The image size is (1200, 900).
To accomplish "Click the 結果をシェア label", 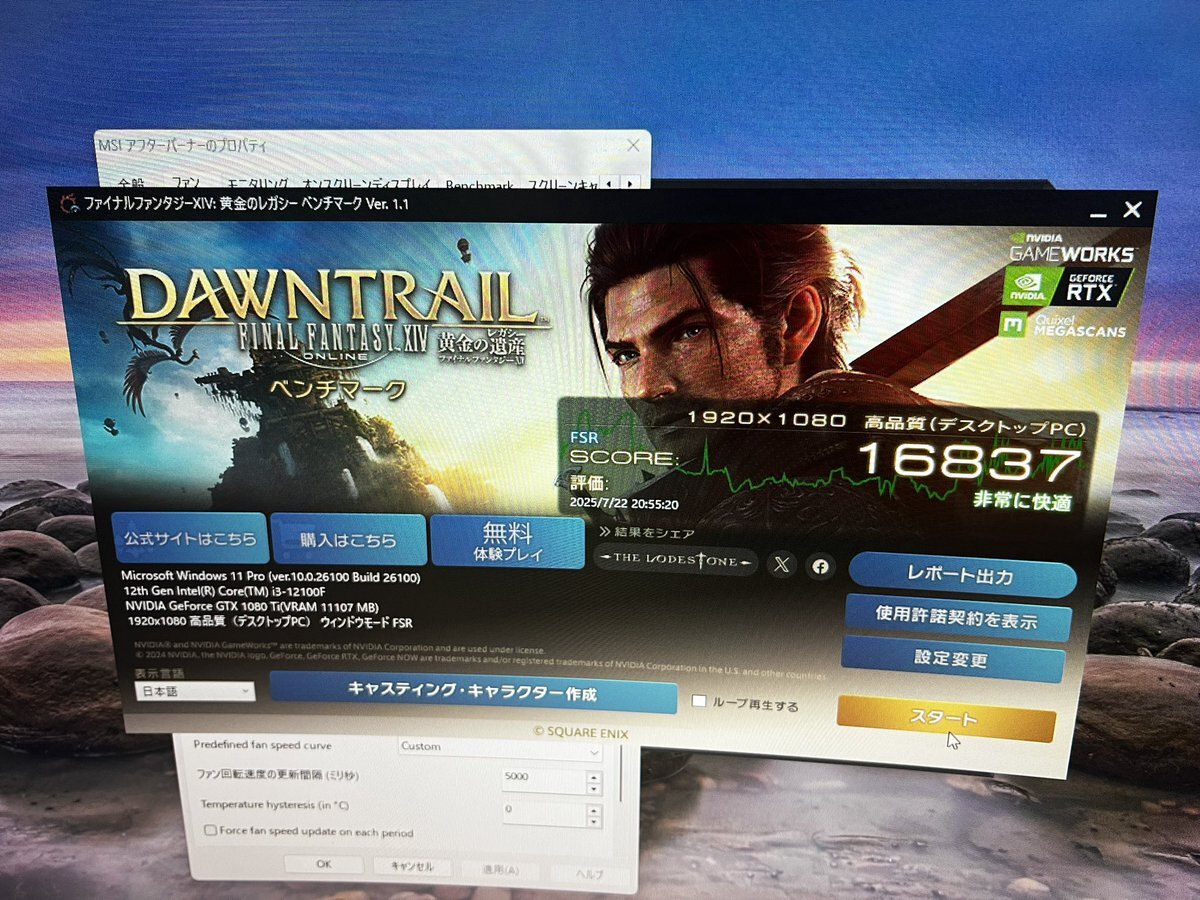I will tap(654, 533).
